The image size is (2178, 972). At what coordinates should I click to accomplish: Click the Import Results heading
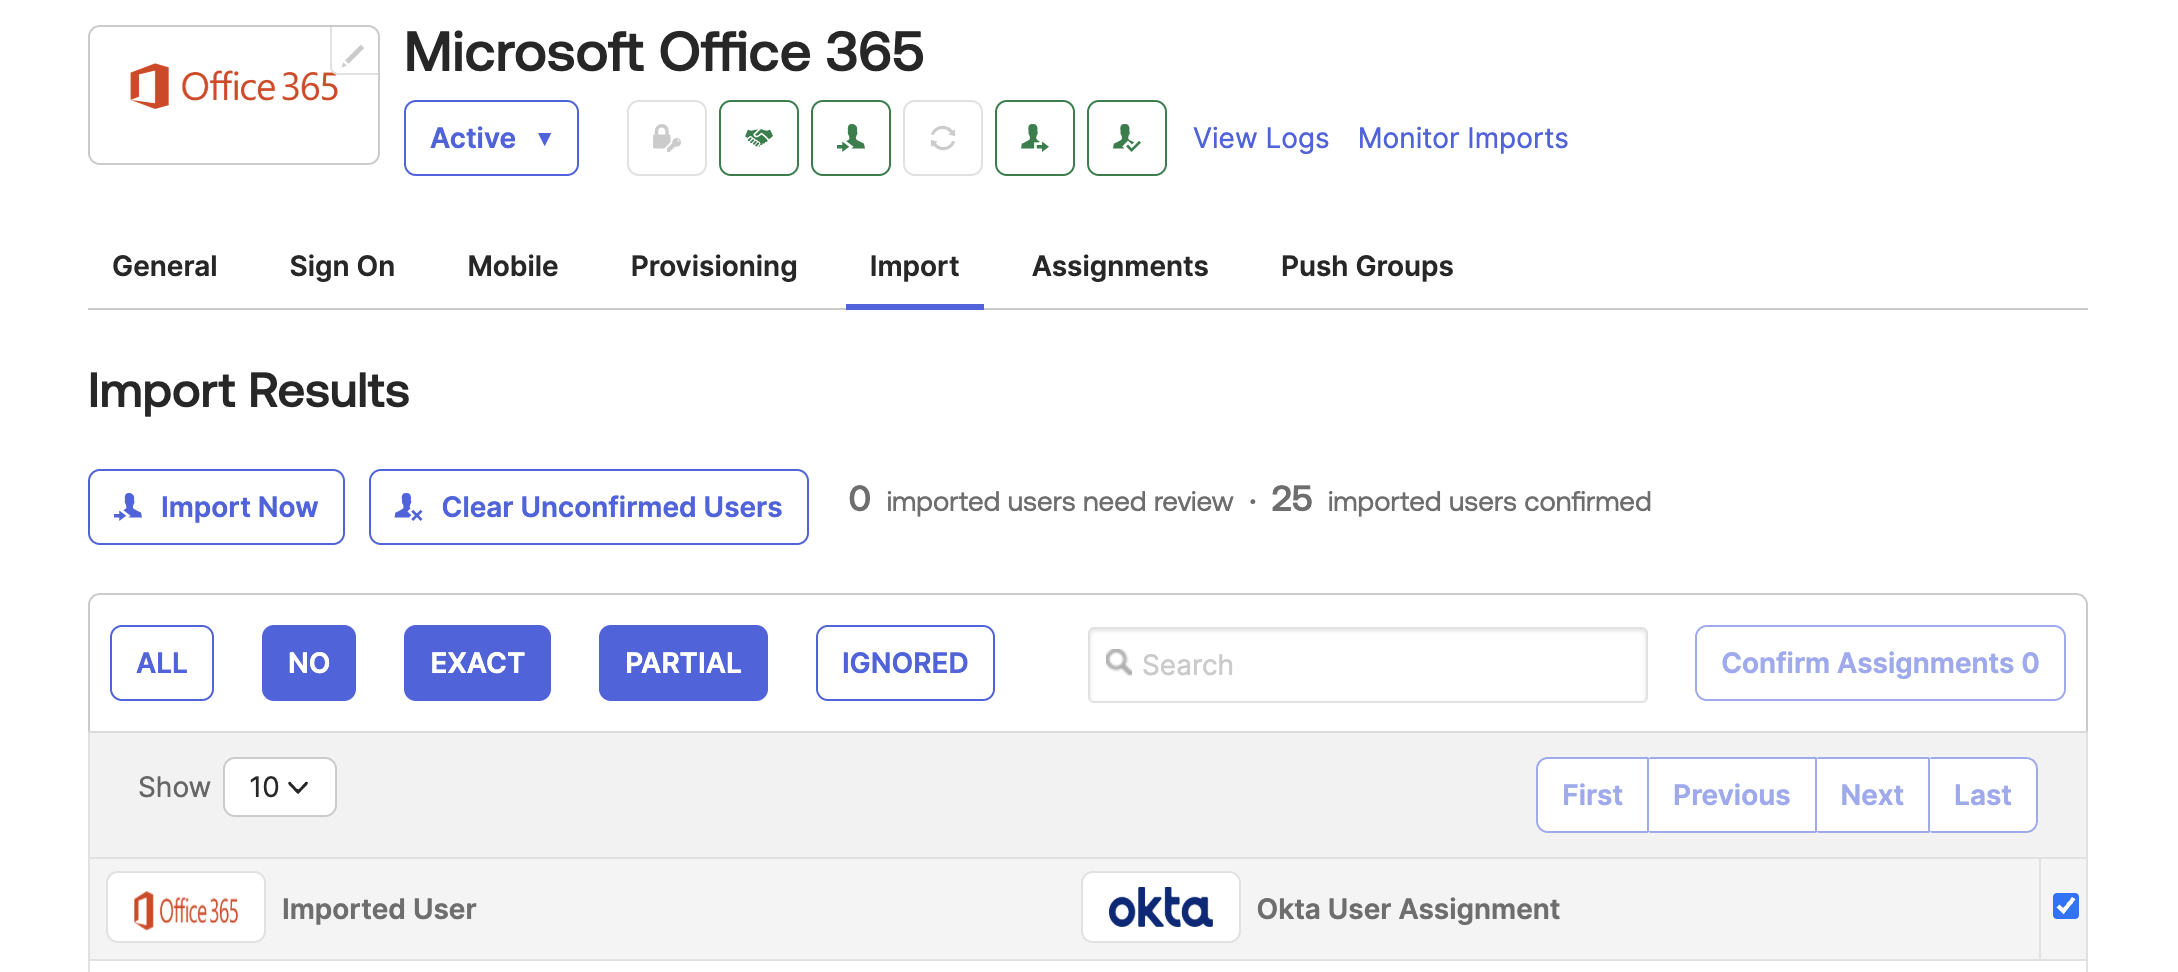click(249, 390)
